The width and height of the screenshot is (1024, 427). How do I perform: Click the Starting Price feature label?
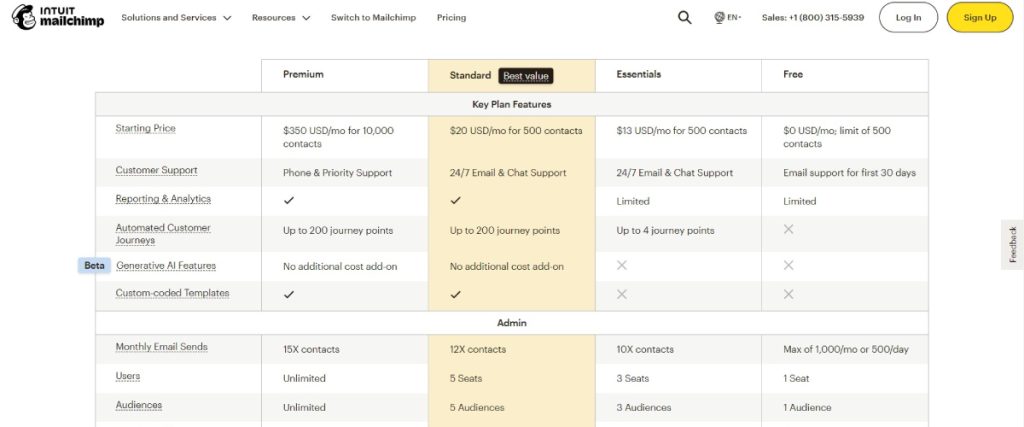point(146,129)
